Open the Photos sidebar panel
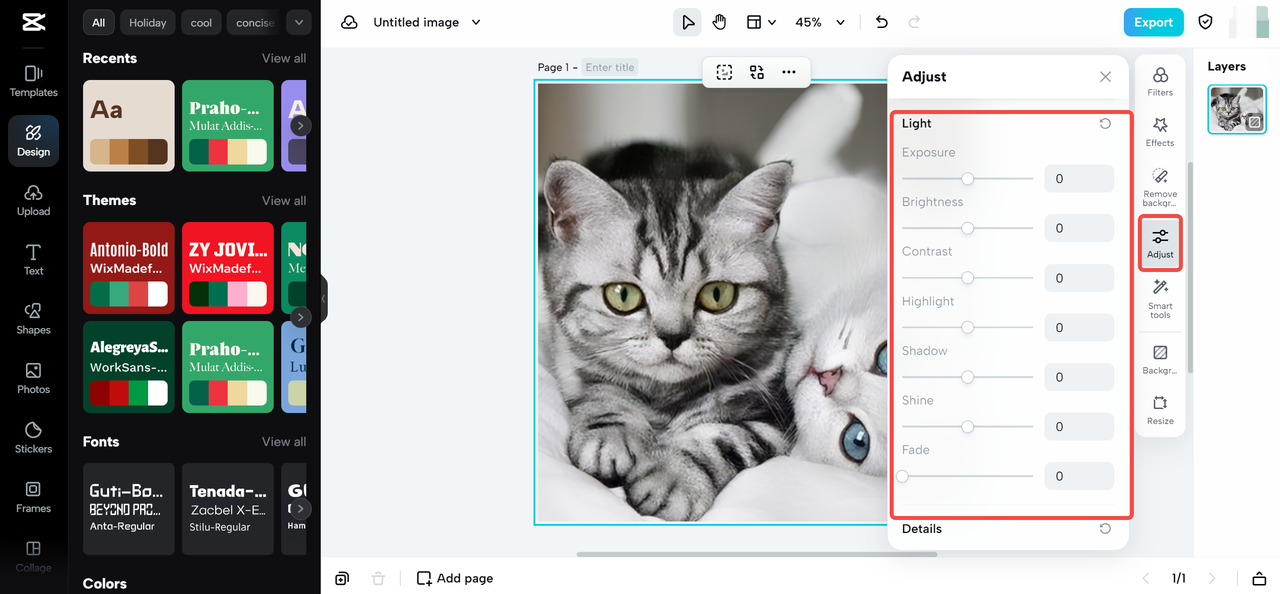1280x594 pixels. click(33, 378)
